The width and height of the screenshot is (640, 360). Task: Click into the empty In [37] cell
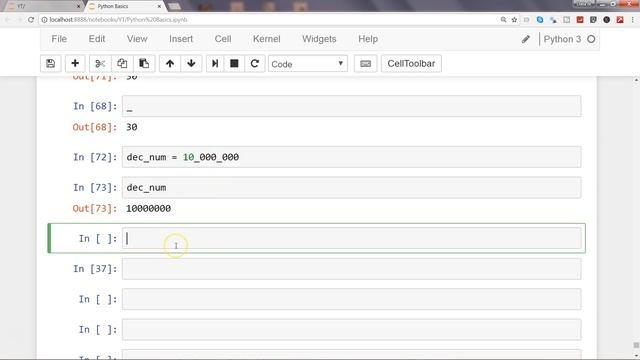[351, 269]
